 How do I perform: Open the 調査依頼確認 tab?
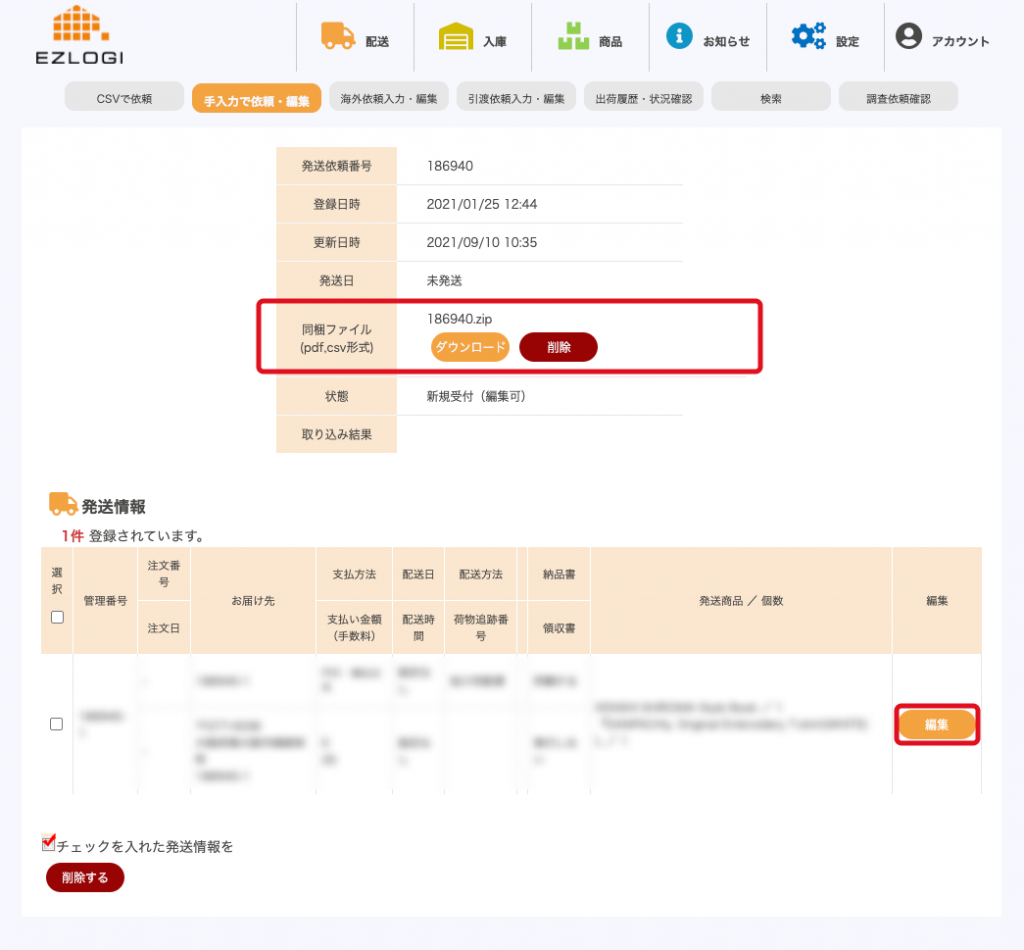pyautogui.click(x=898, y=97)
